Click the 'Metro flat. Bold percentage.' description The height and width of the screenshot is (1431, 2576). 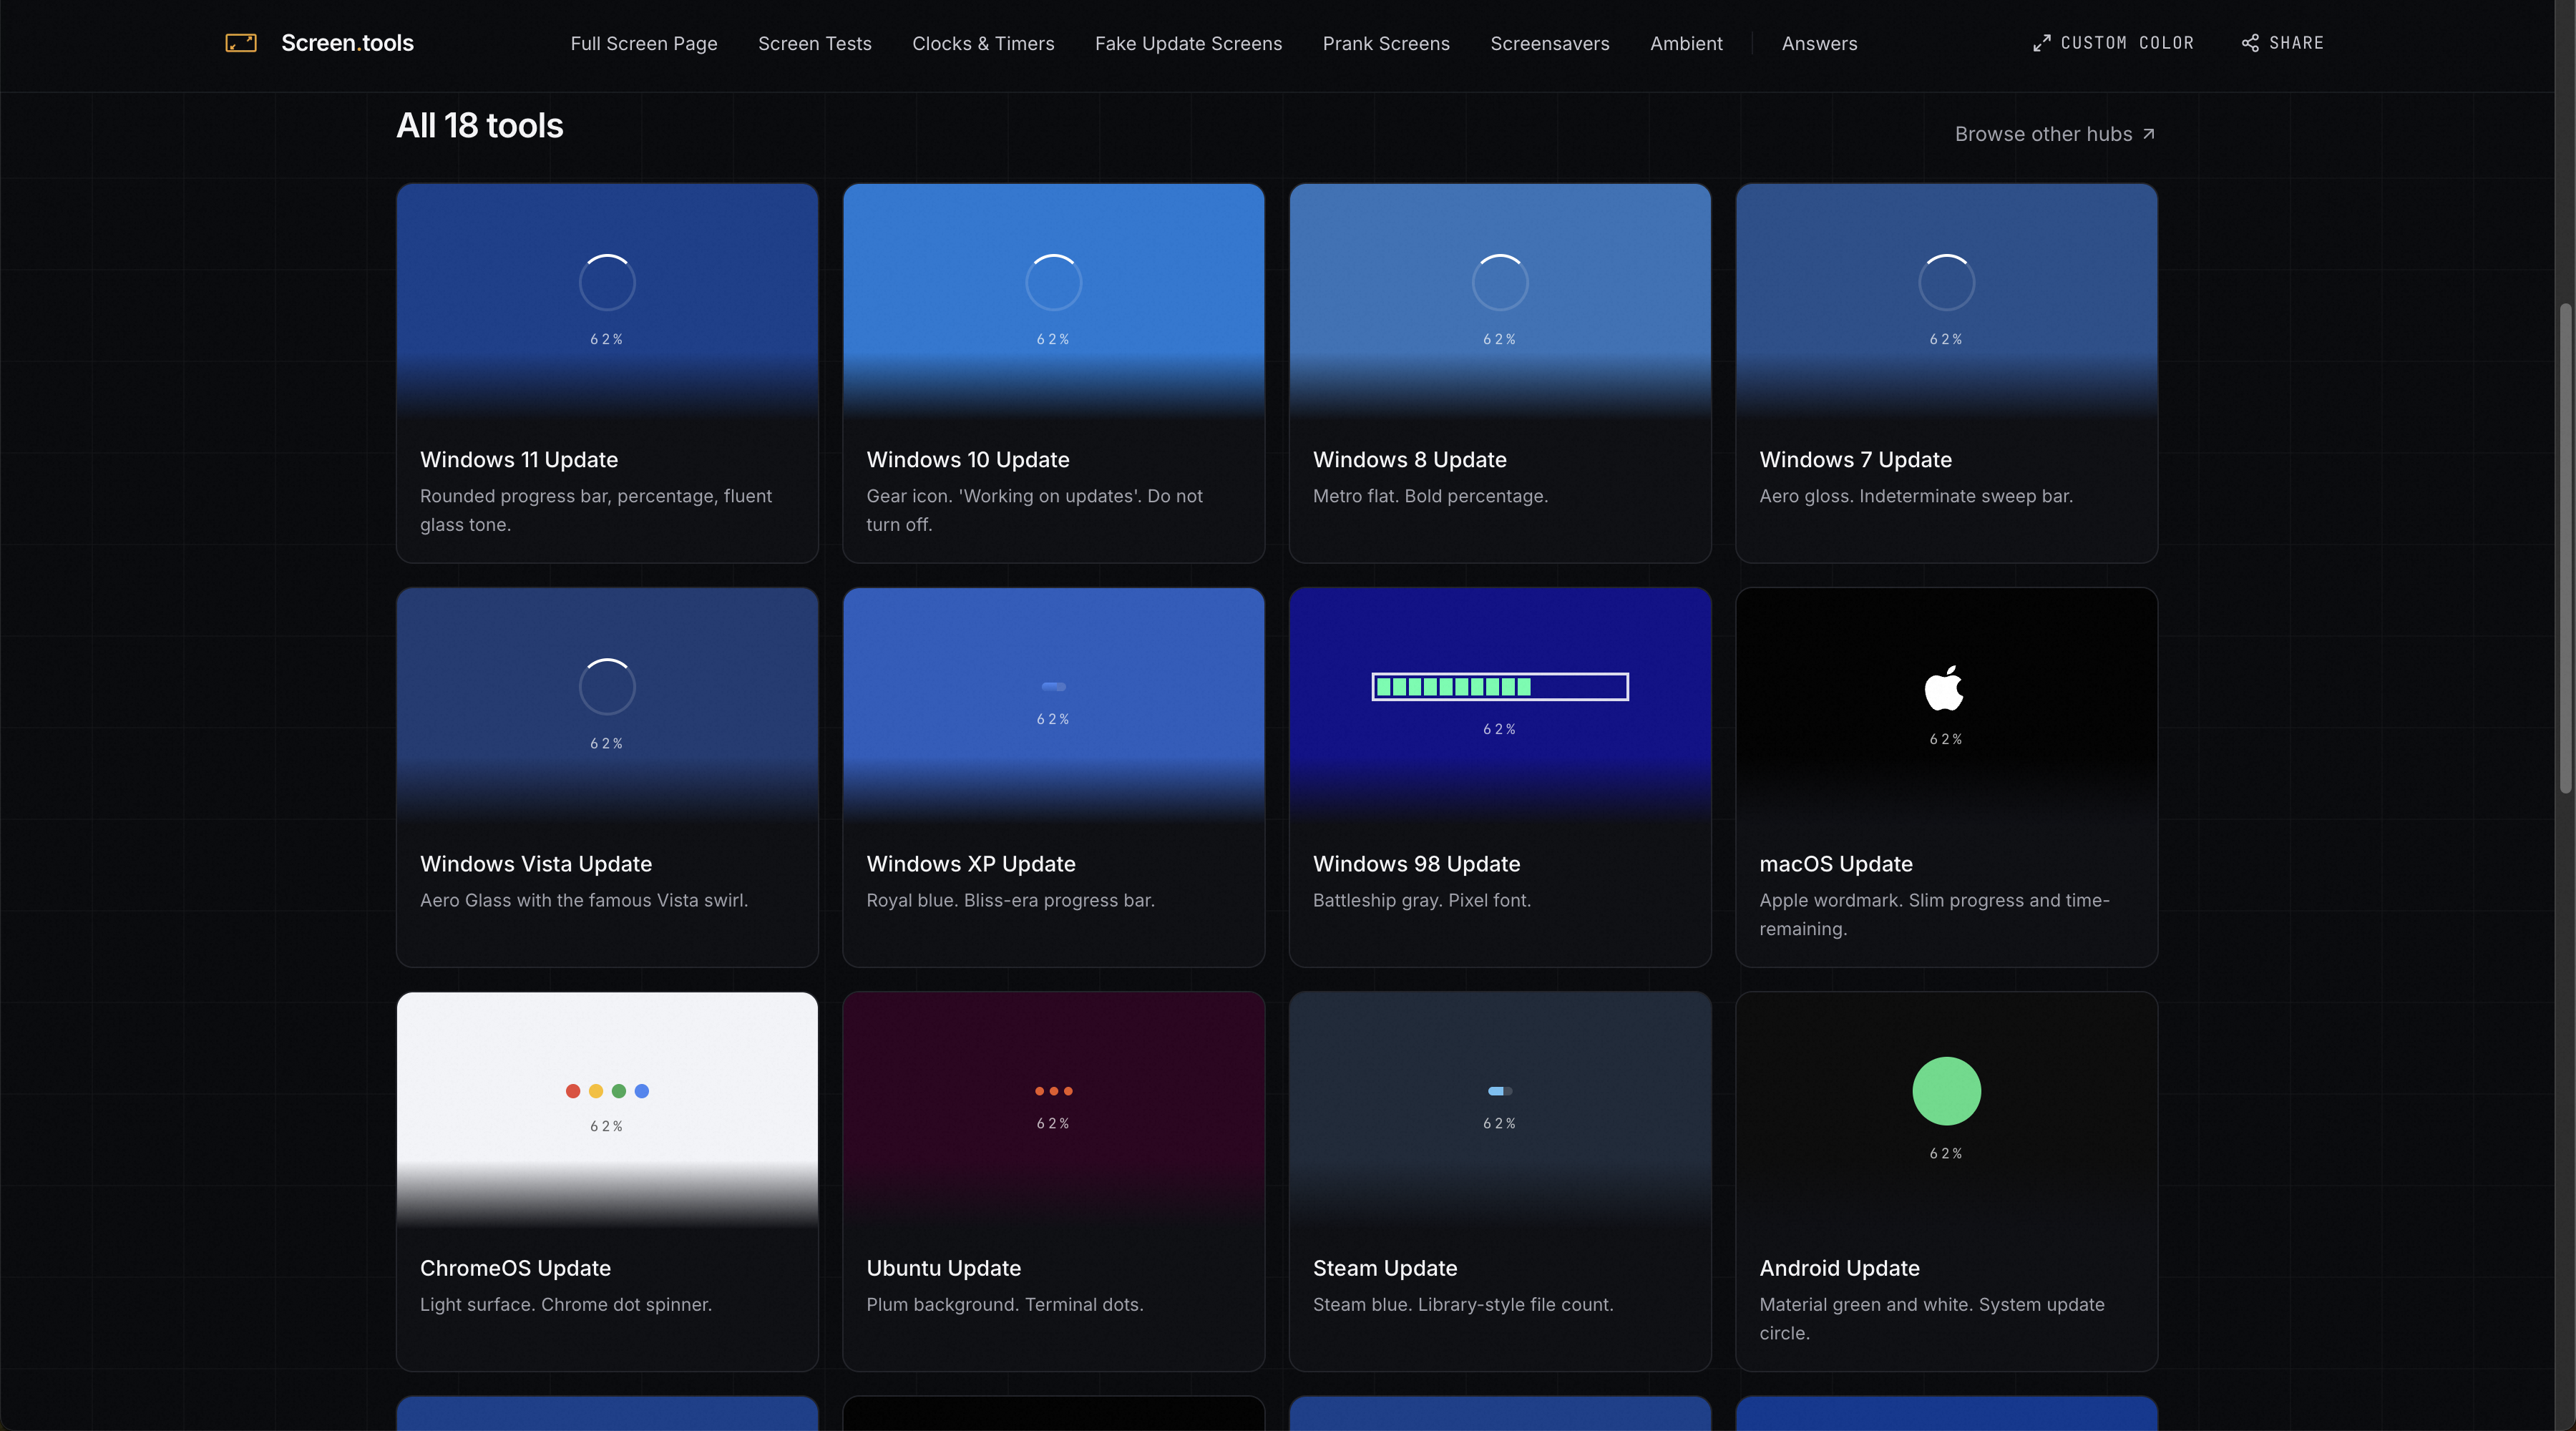pyautogui.click(x=1430, y=496)
